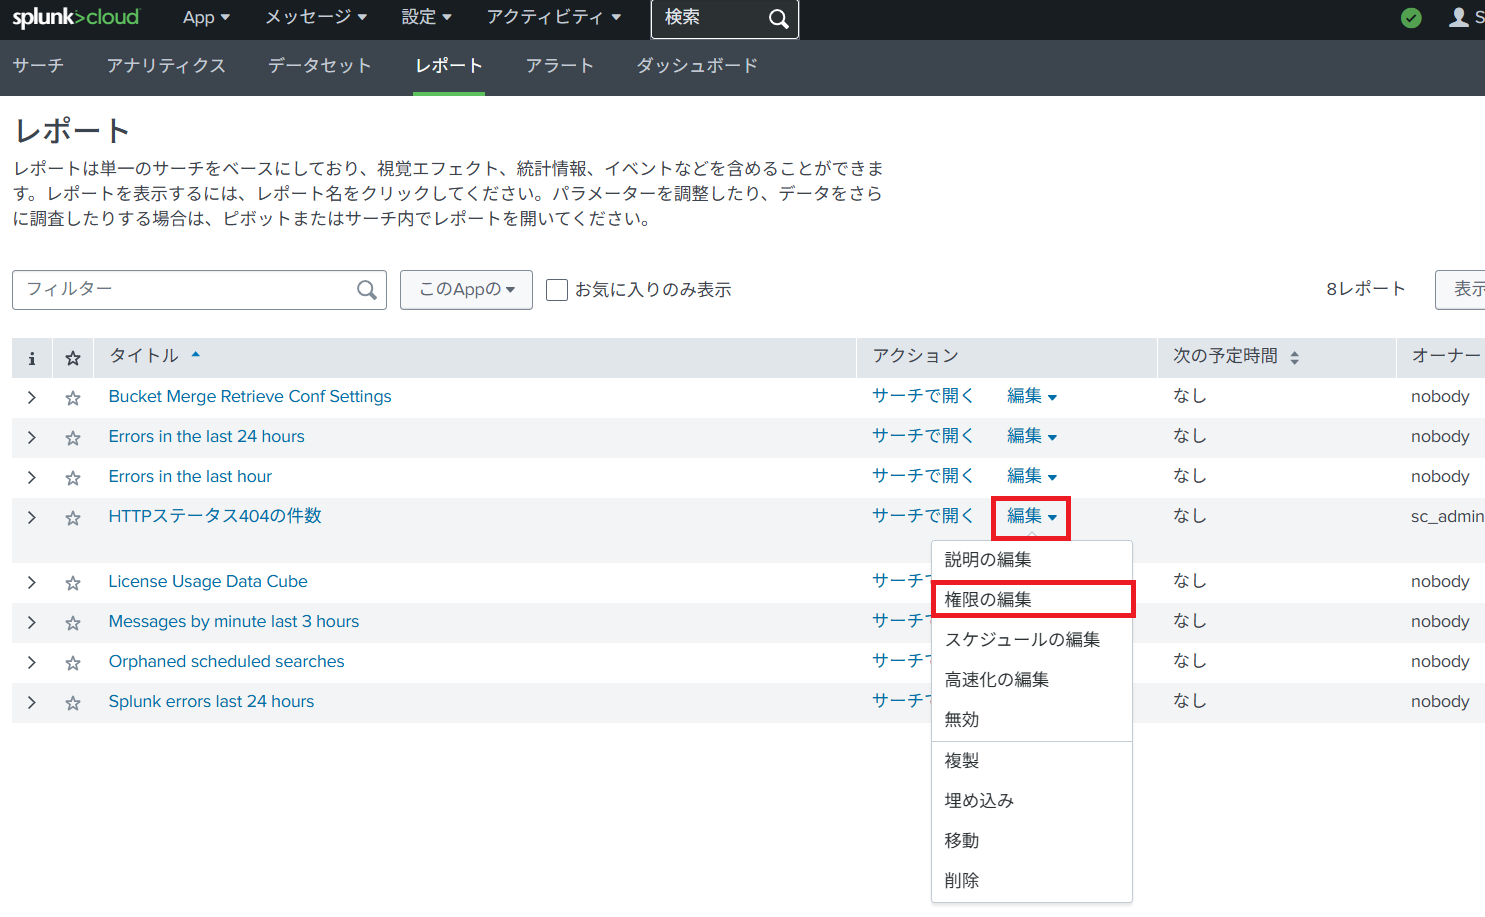Expand the Errors in the last hour row
Screen dimensions: 1485x917
(x=32, y=478)
